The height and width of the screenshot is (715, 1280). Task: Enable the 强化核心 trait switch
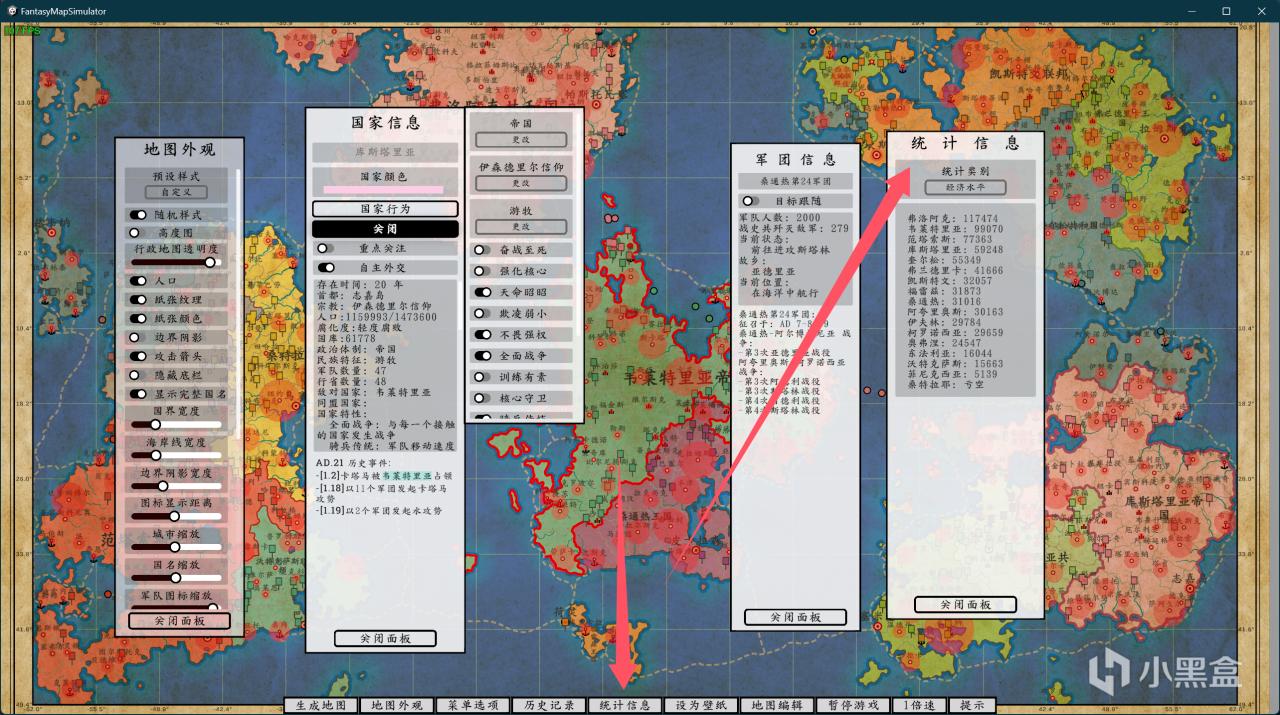pos(482,271)
